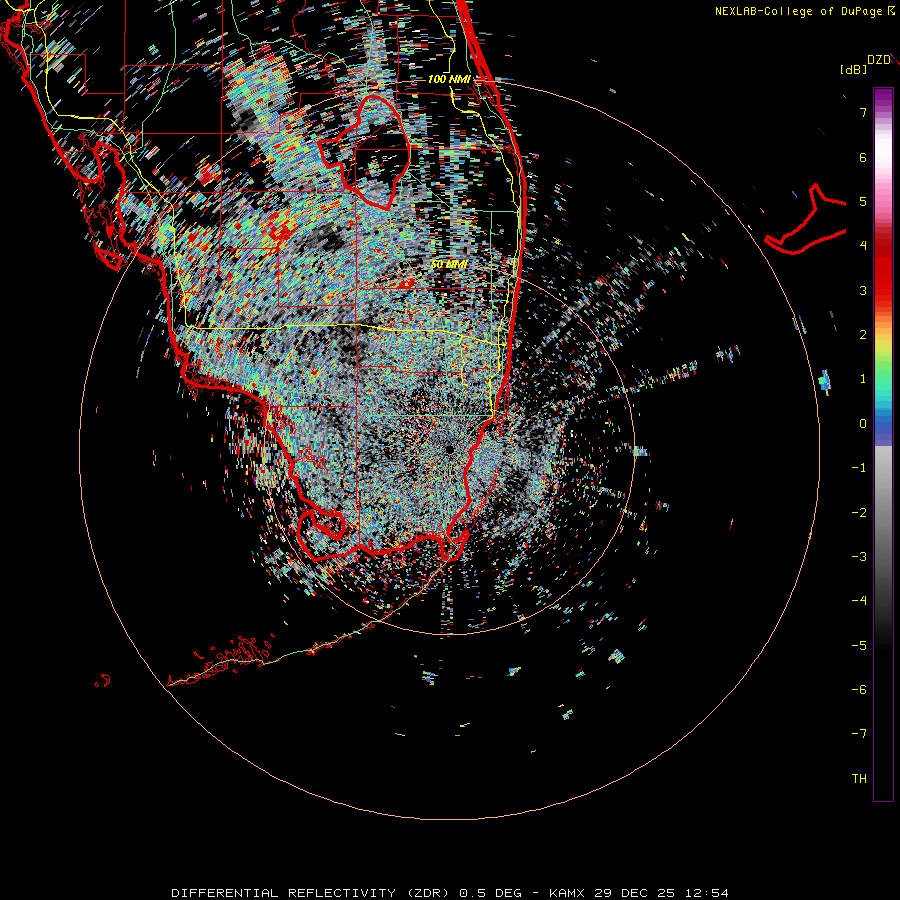900x900 pixels.
Task: Click the 4 value on the scale
Action: tap(863, 246)
